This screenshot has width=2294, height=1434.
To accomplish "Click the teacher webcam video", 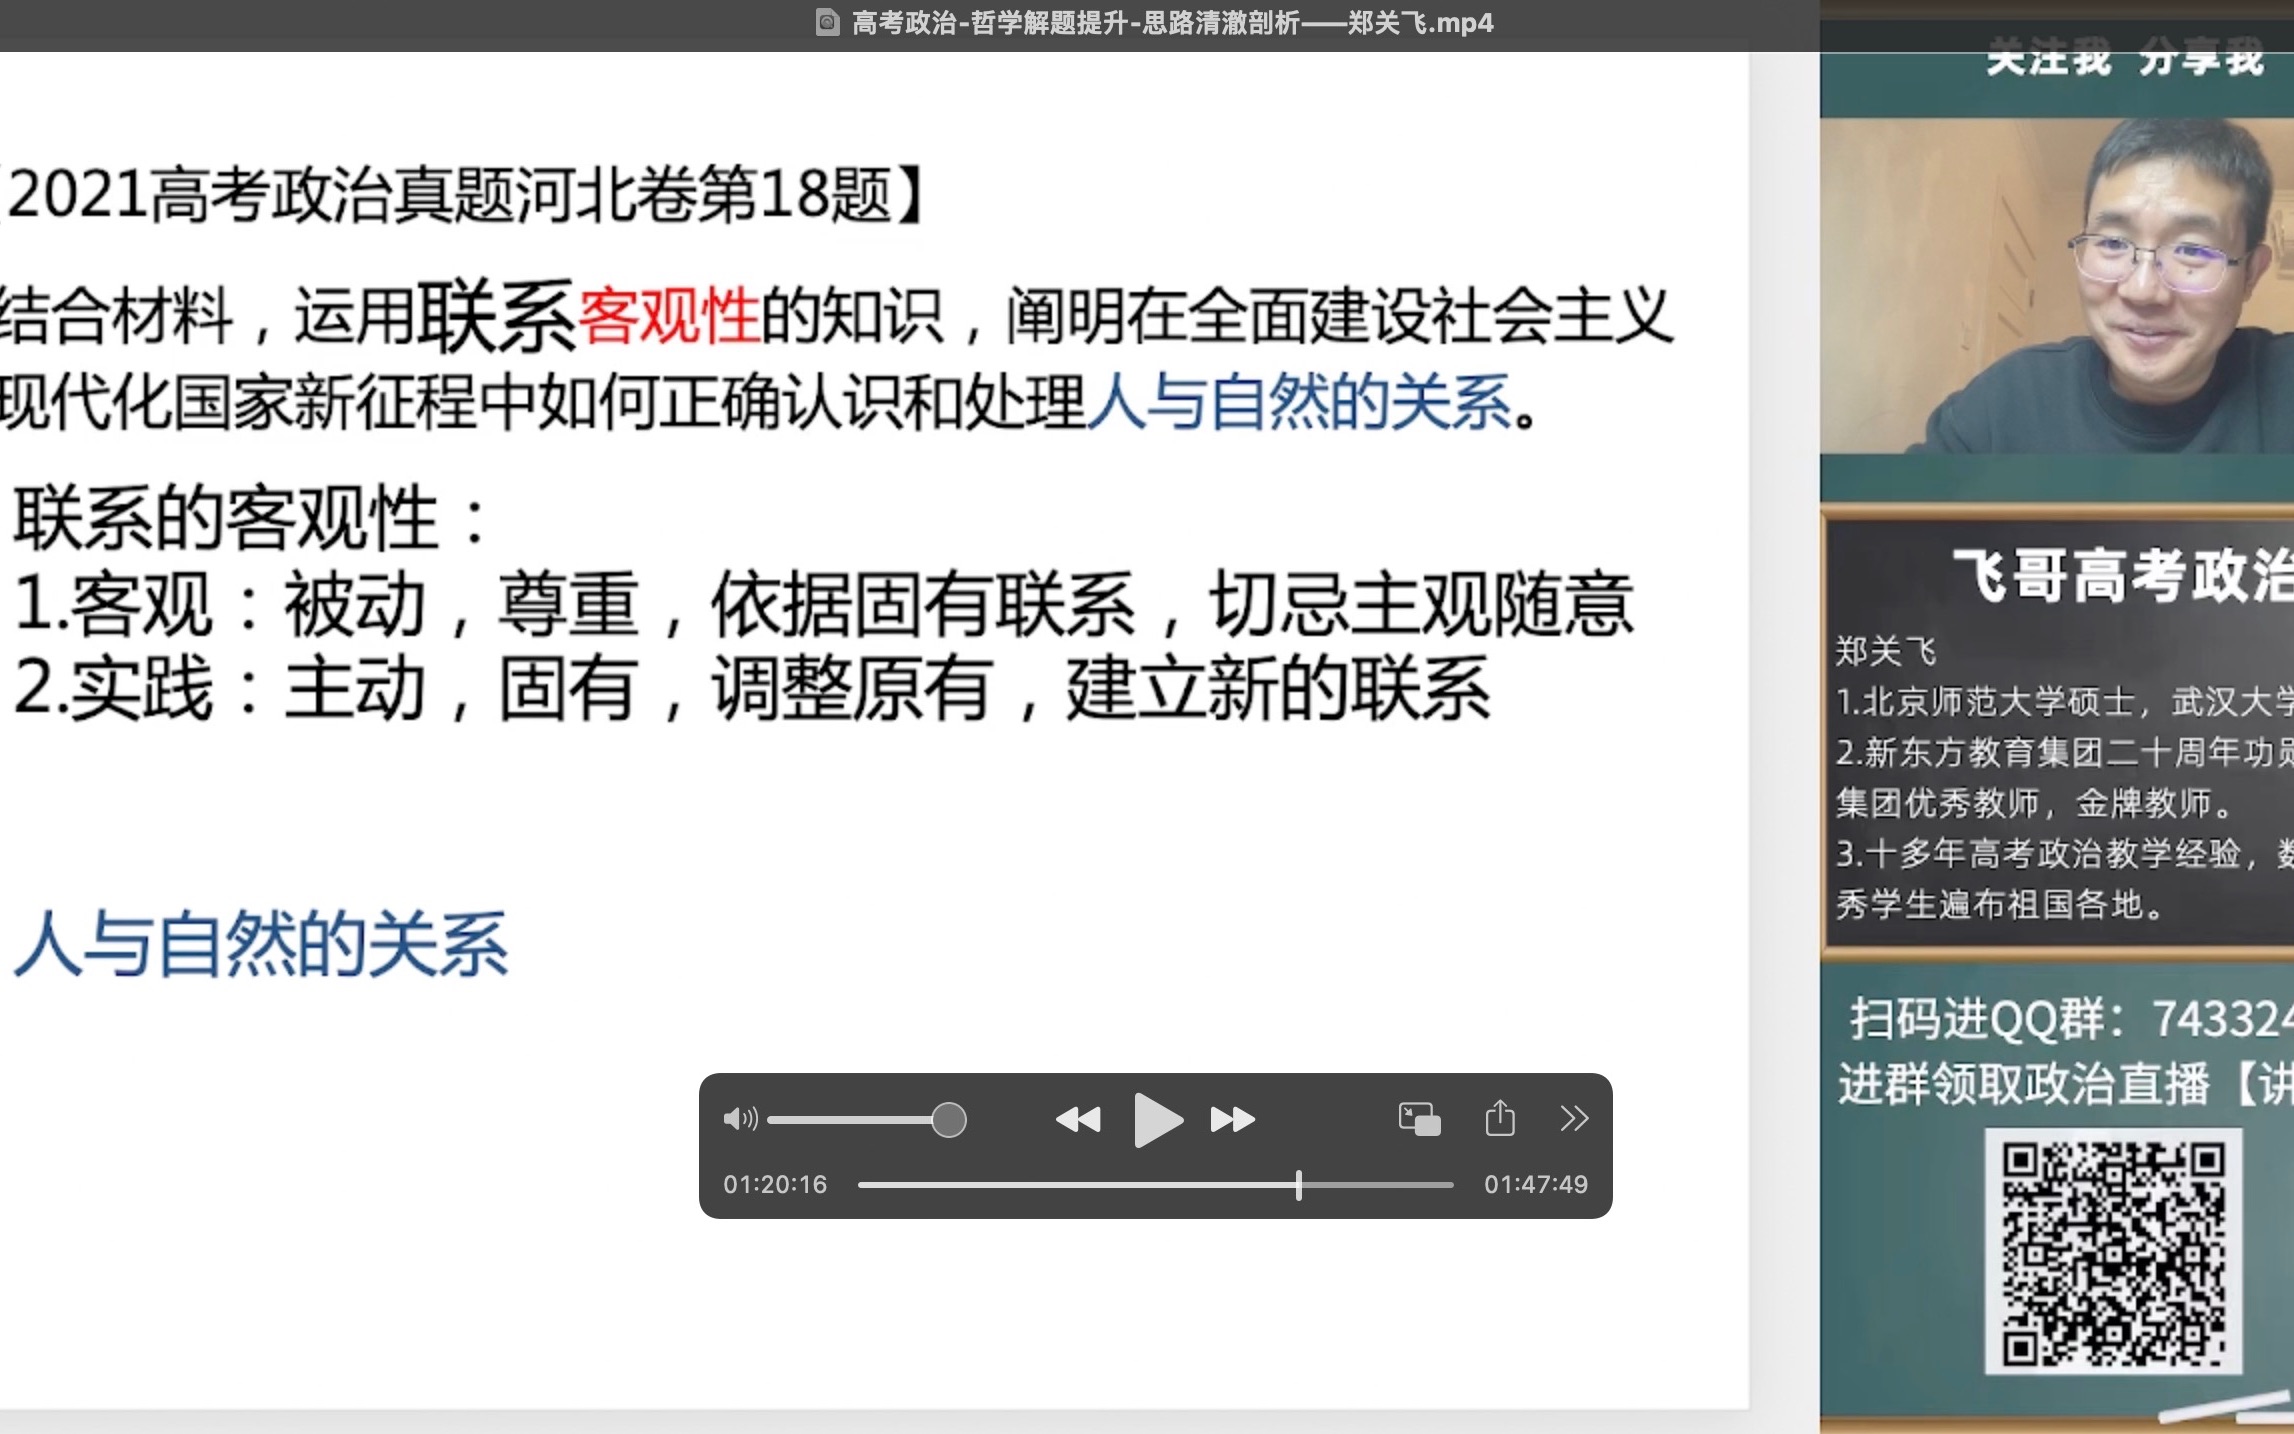I will coord(2056,286).
